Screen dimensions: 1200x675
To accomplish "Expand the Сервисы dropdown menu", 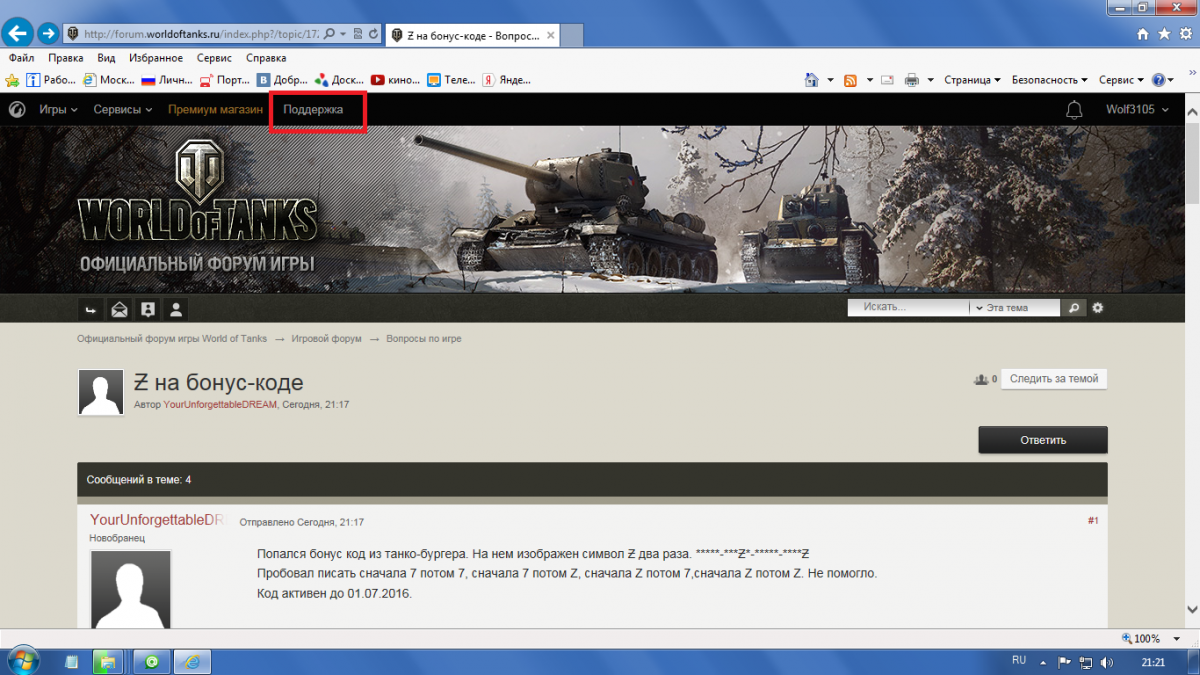I will (x=123, y=109).
